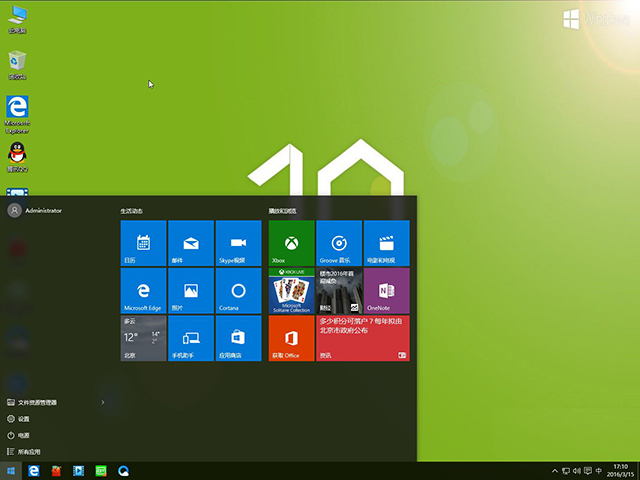Image resolution: width=640 pixels, height=480 pixels.
Task: Launch Groove Music tile
Action: click(x=340, y=243)
